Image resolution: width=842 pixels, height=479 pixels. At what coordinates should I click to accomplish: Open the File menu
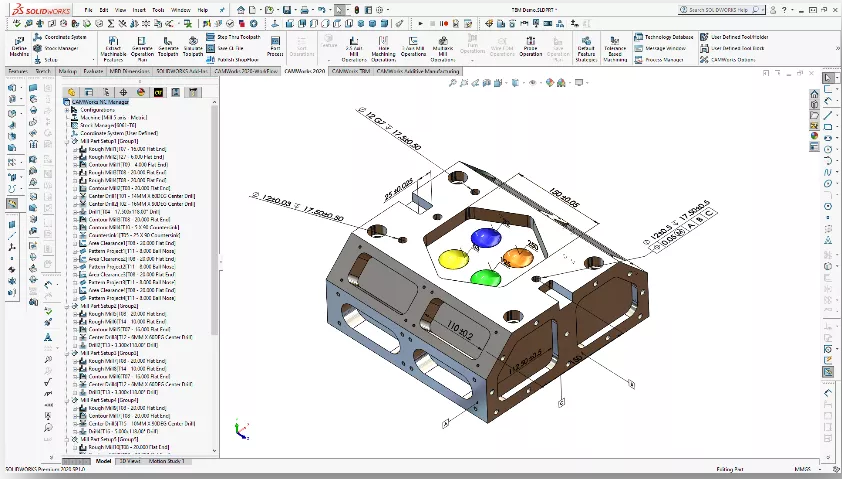(x=88, y=10)
